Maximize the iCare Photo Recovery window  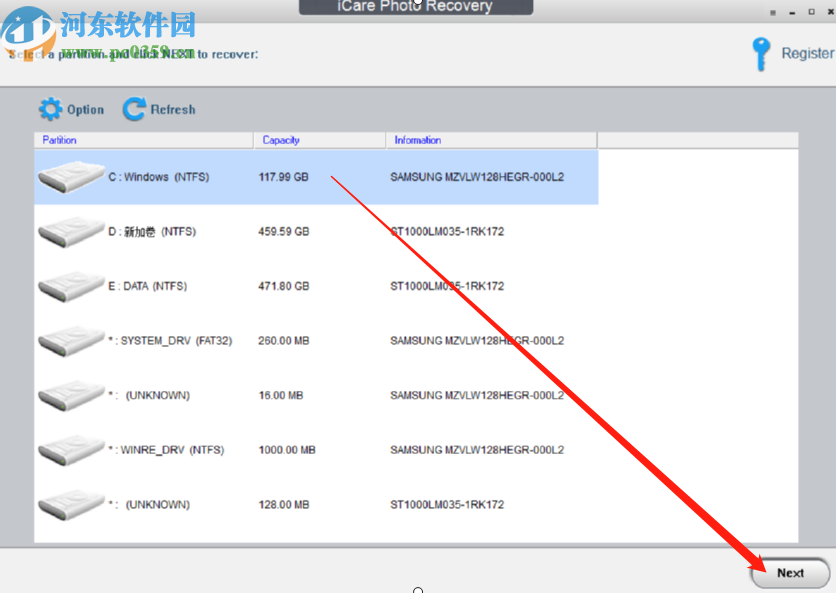coord(811,12)
